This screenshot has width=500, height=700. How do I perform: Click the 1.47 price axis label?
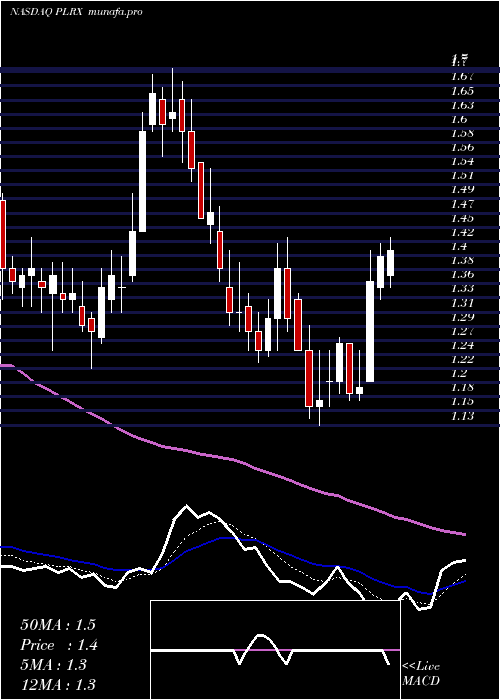coord(462,204)
